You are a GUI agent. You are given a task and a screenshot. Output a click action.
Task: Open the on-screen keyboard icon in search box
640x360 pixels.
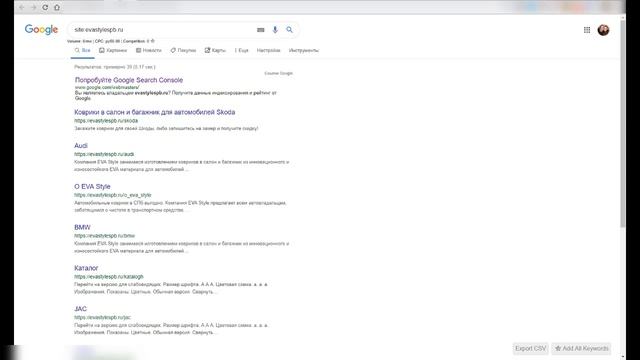point(260,30)
